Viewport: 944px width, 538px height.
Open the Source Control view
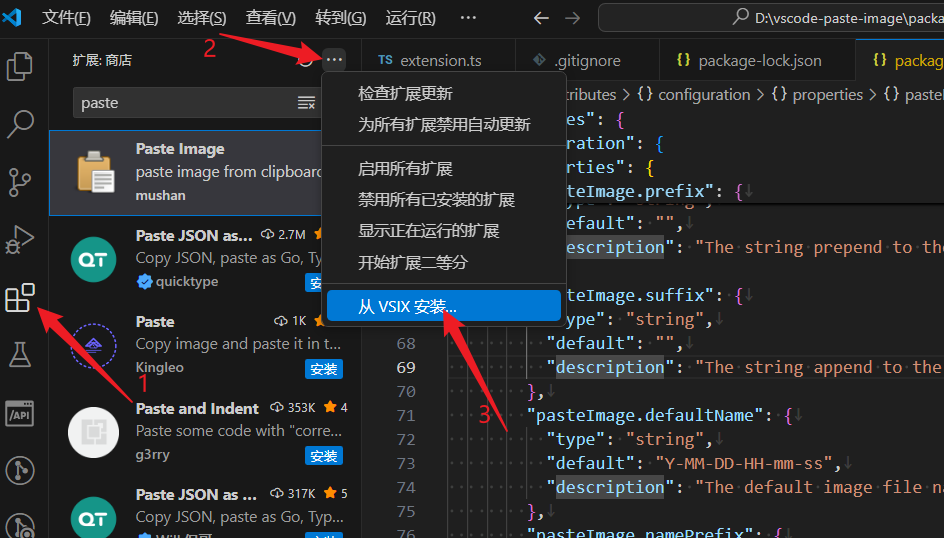[20, 183]
